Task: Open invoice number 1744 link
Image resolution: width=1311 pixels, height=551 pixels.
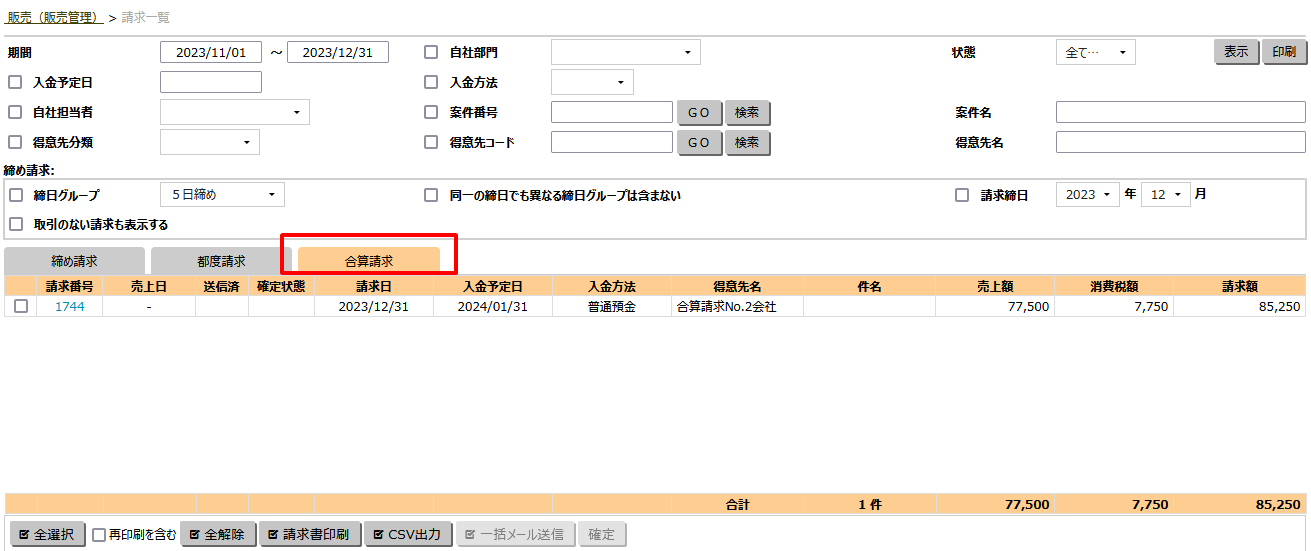Action: (70, 307)
